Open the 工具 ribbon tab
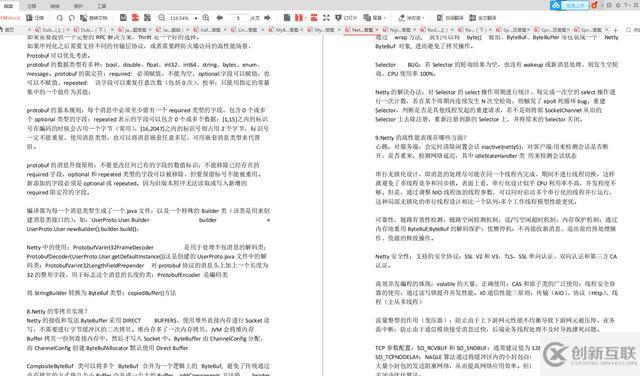The width and height of the screenshot is (640, 376). pyautogui.click(x=102, y=6)
